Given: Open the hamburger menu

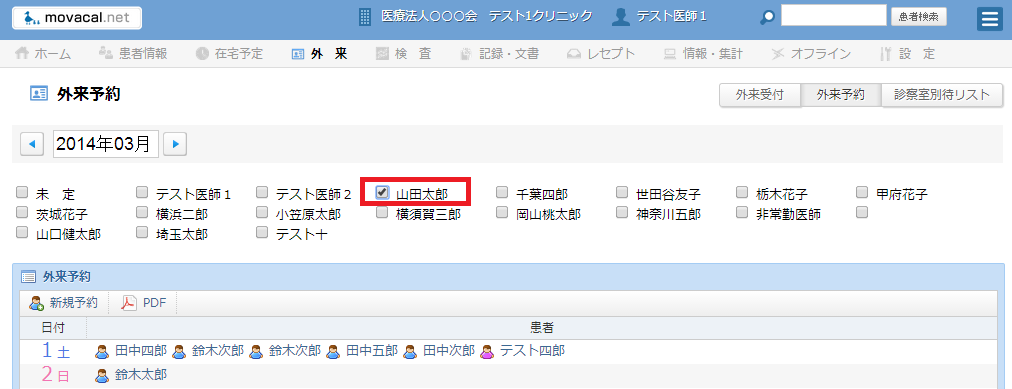Looking at the screenshot, I should pyautogui.click(x=989, y=19).
